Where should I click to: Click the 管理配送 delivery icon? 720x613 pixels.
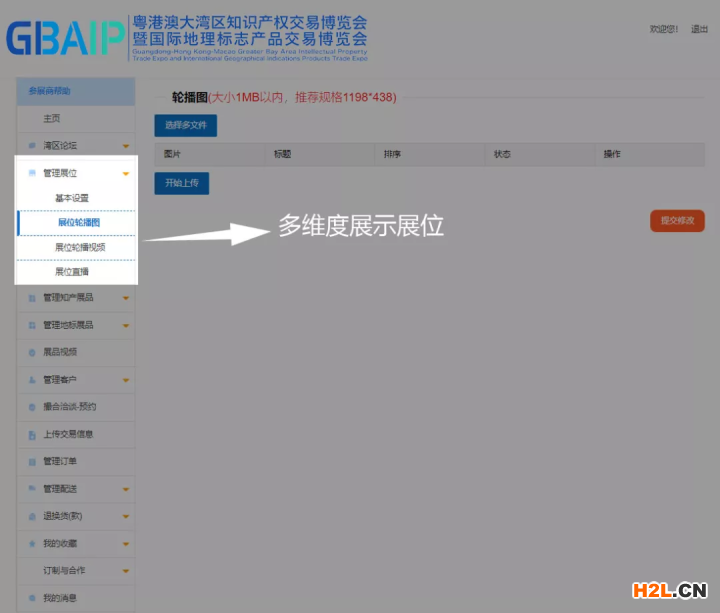pos(32,489)
